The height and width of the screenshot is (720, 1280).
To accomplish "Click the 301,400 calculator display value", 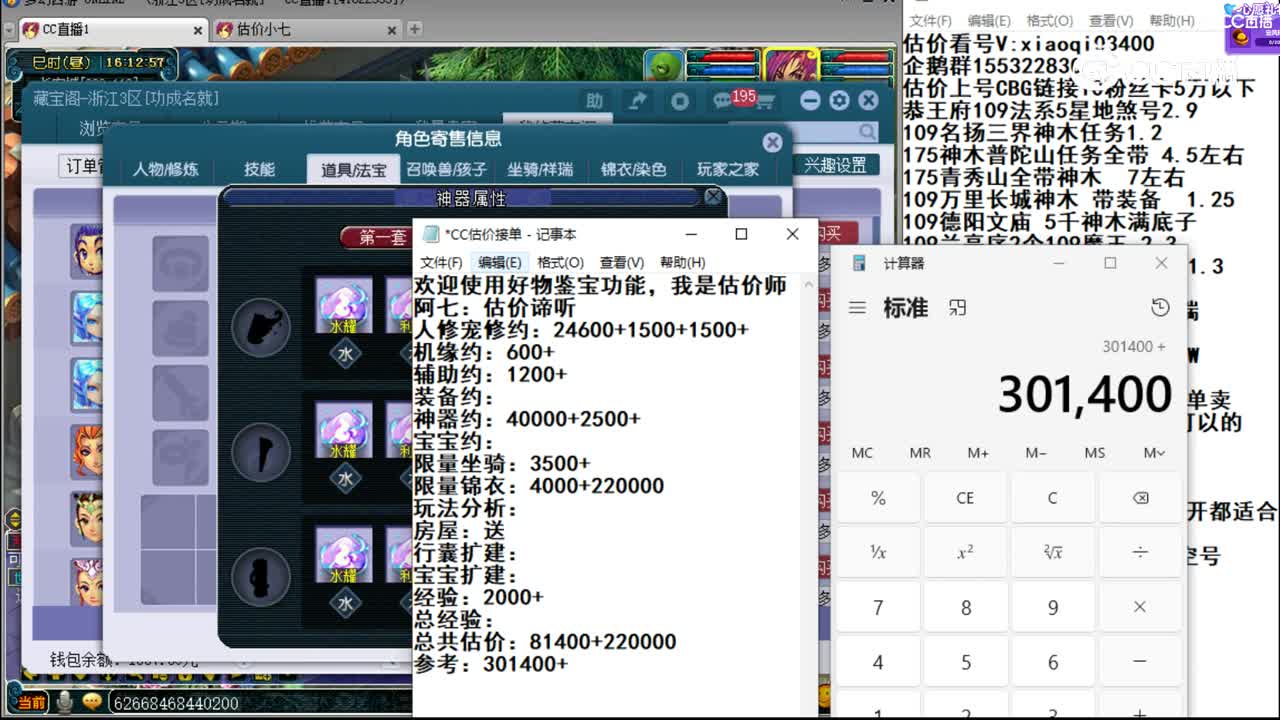I will tap(1084, 394).
